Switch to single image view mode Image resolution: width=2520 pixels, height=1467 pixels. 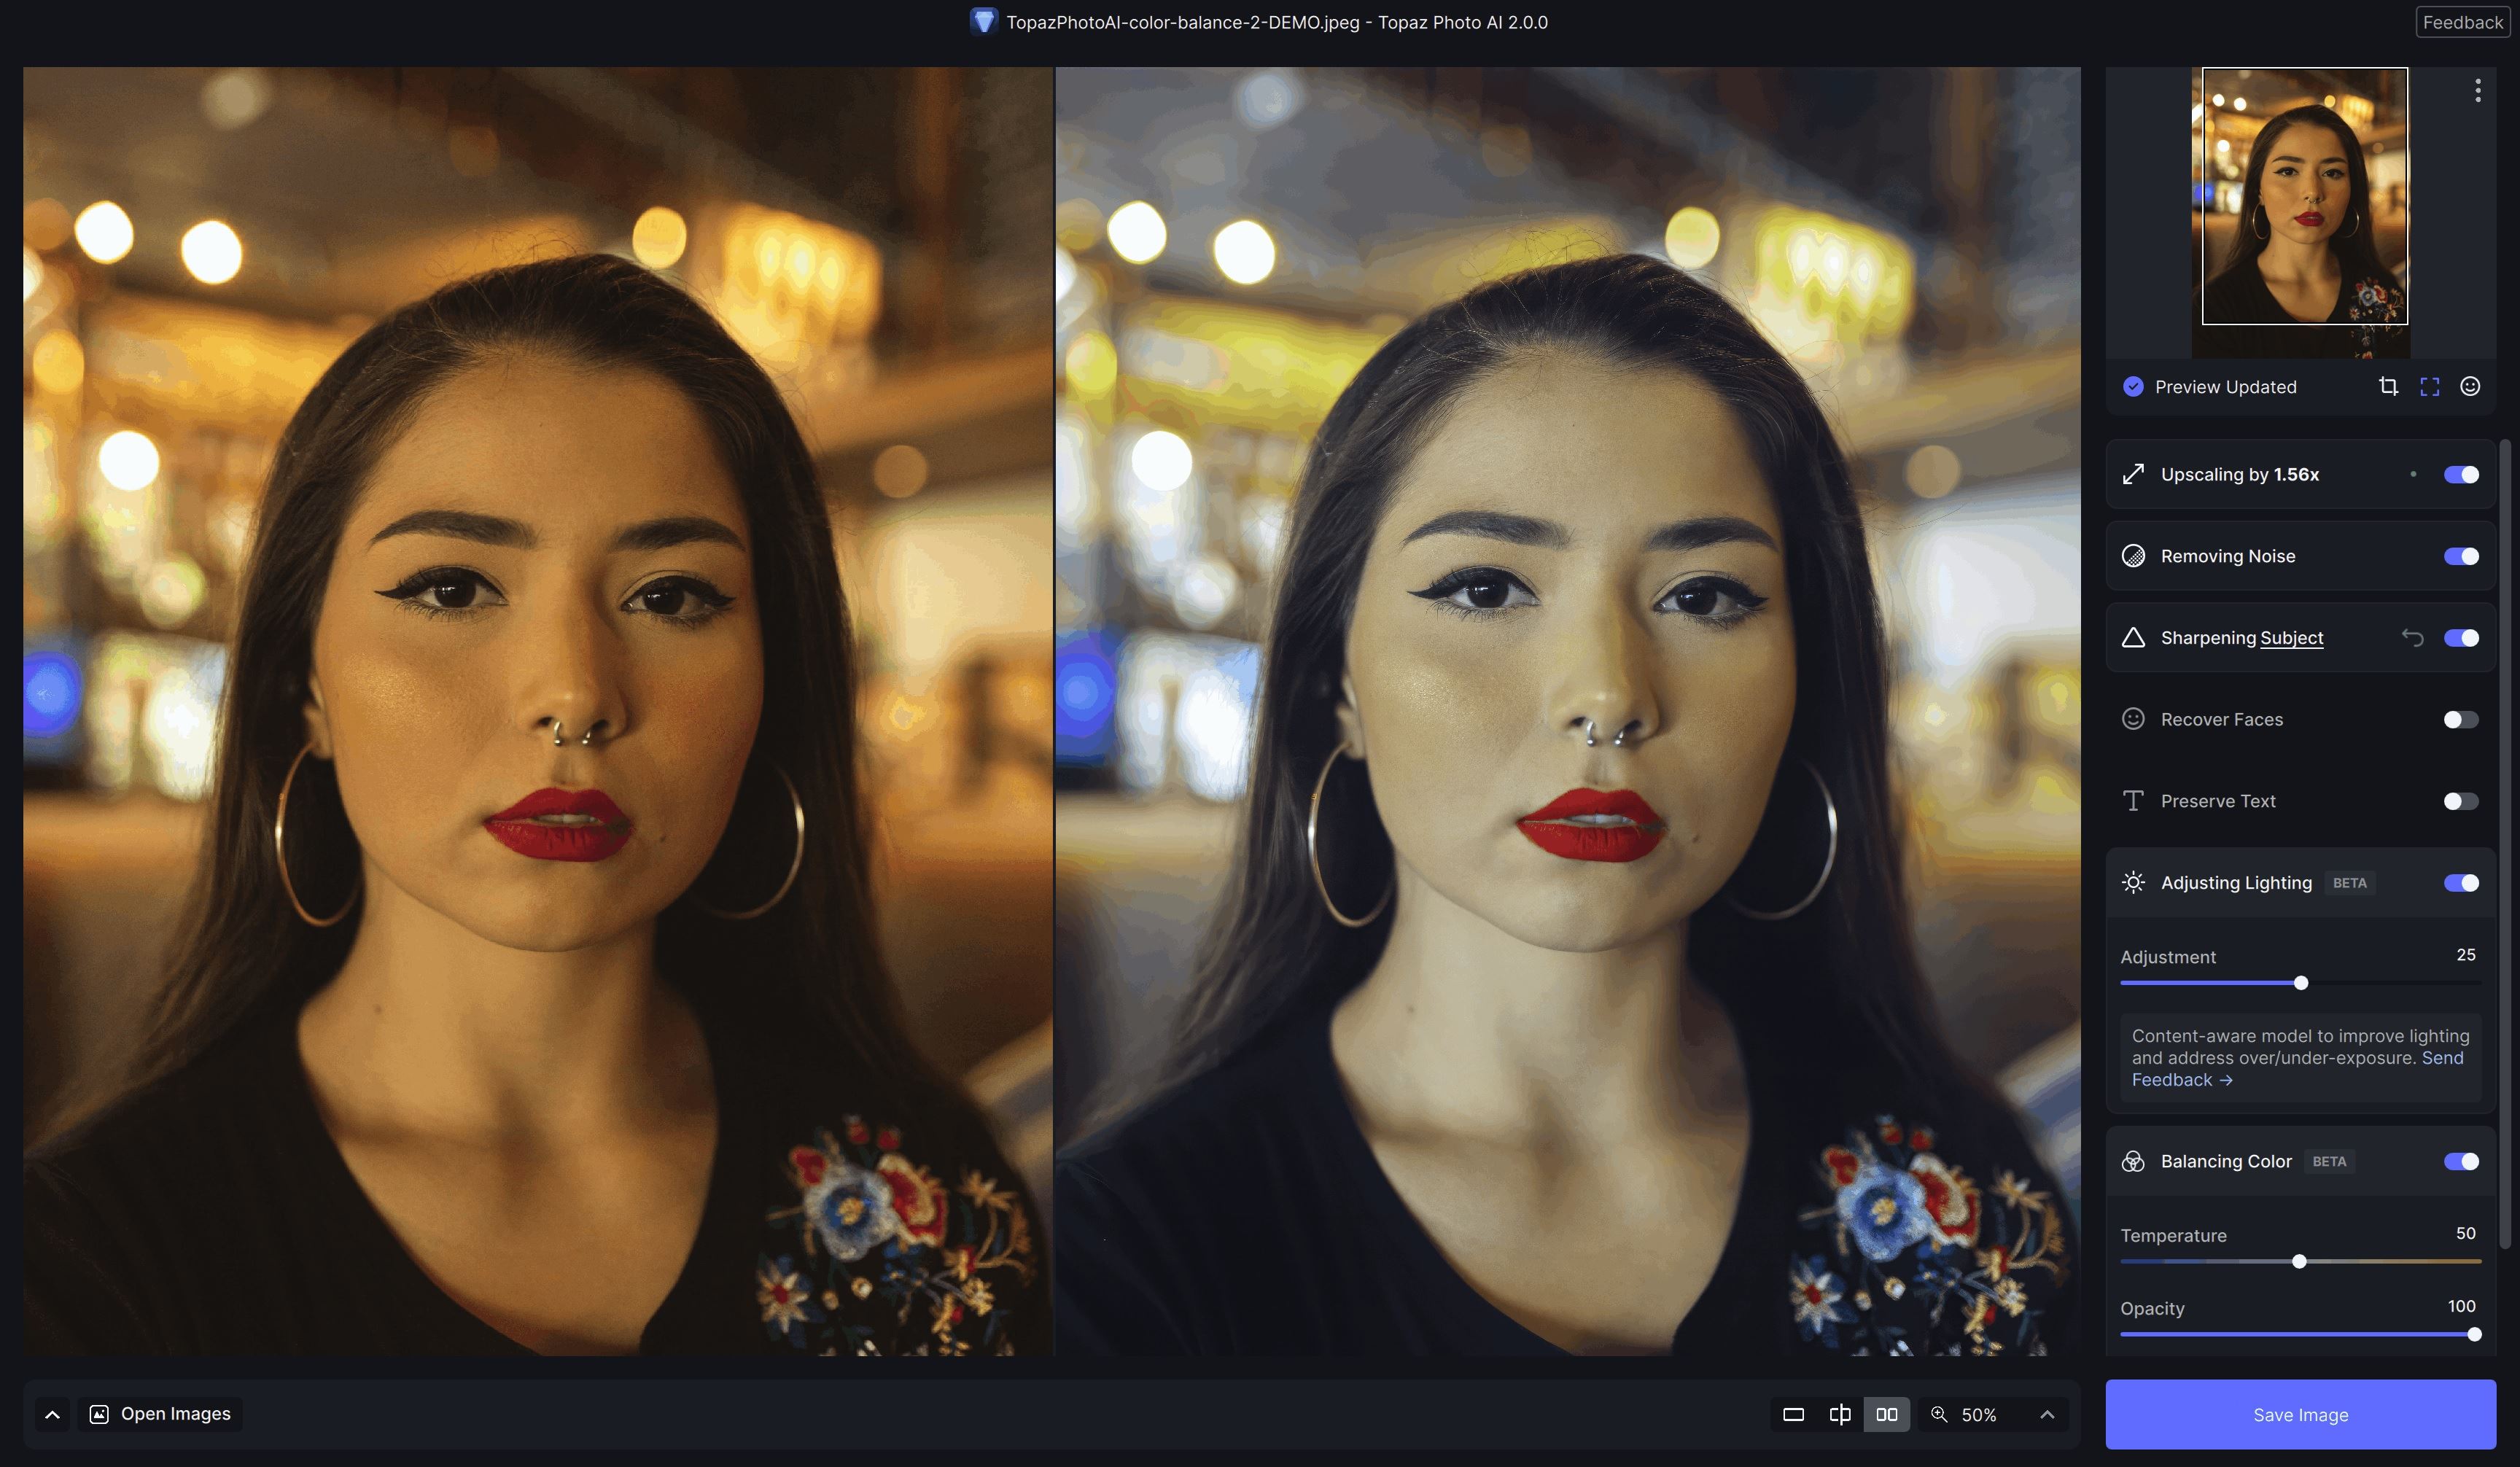pos(1793,1414)
